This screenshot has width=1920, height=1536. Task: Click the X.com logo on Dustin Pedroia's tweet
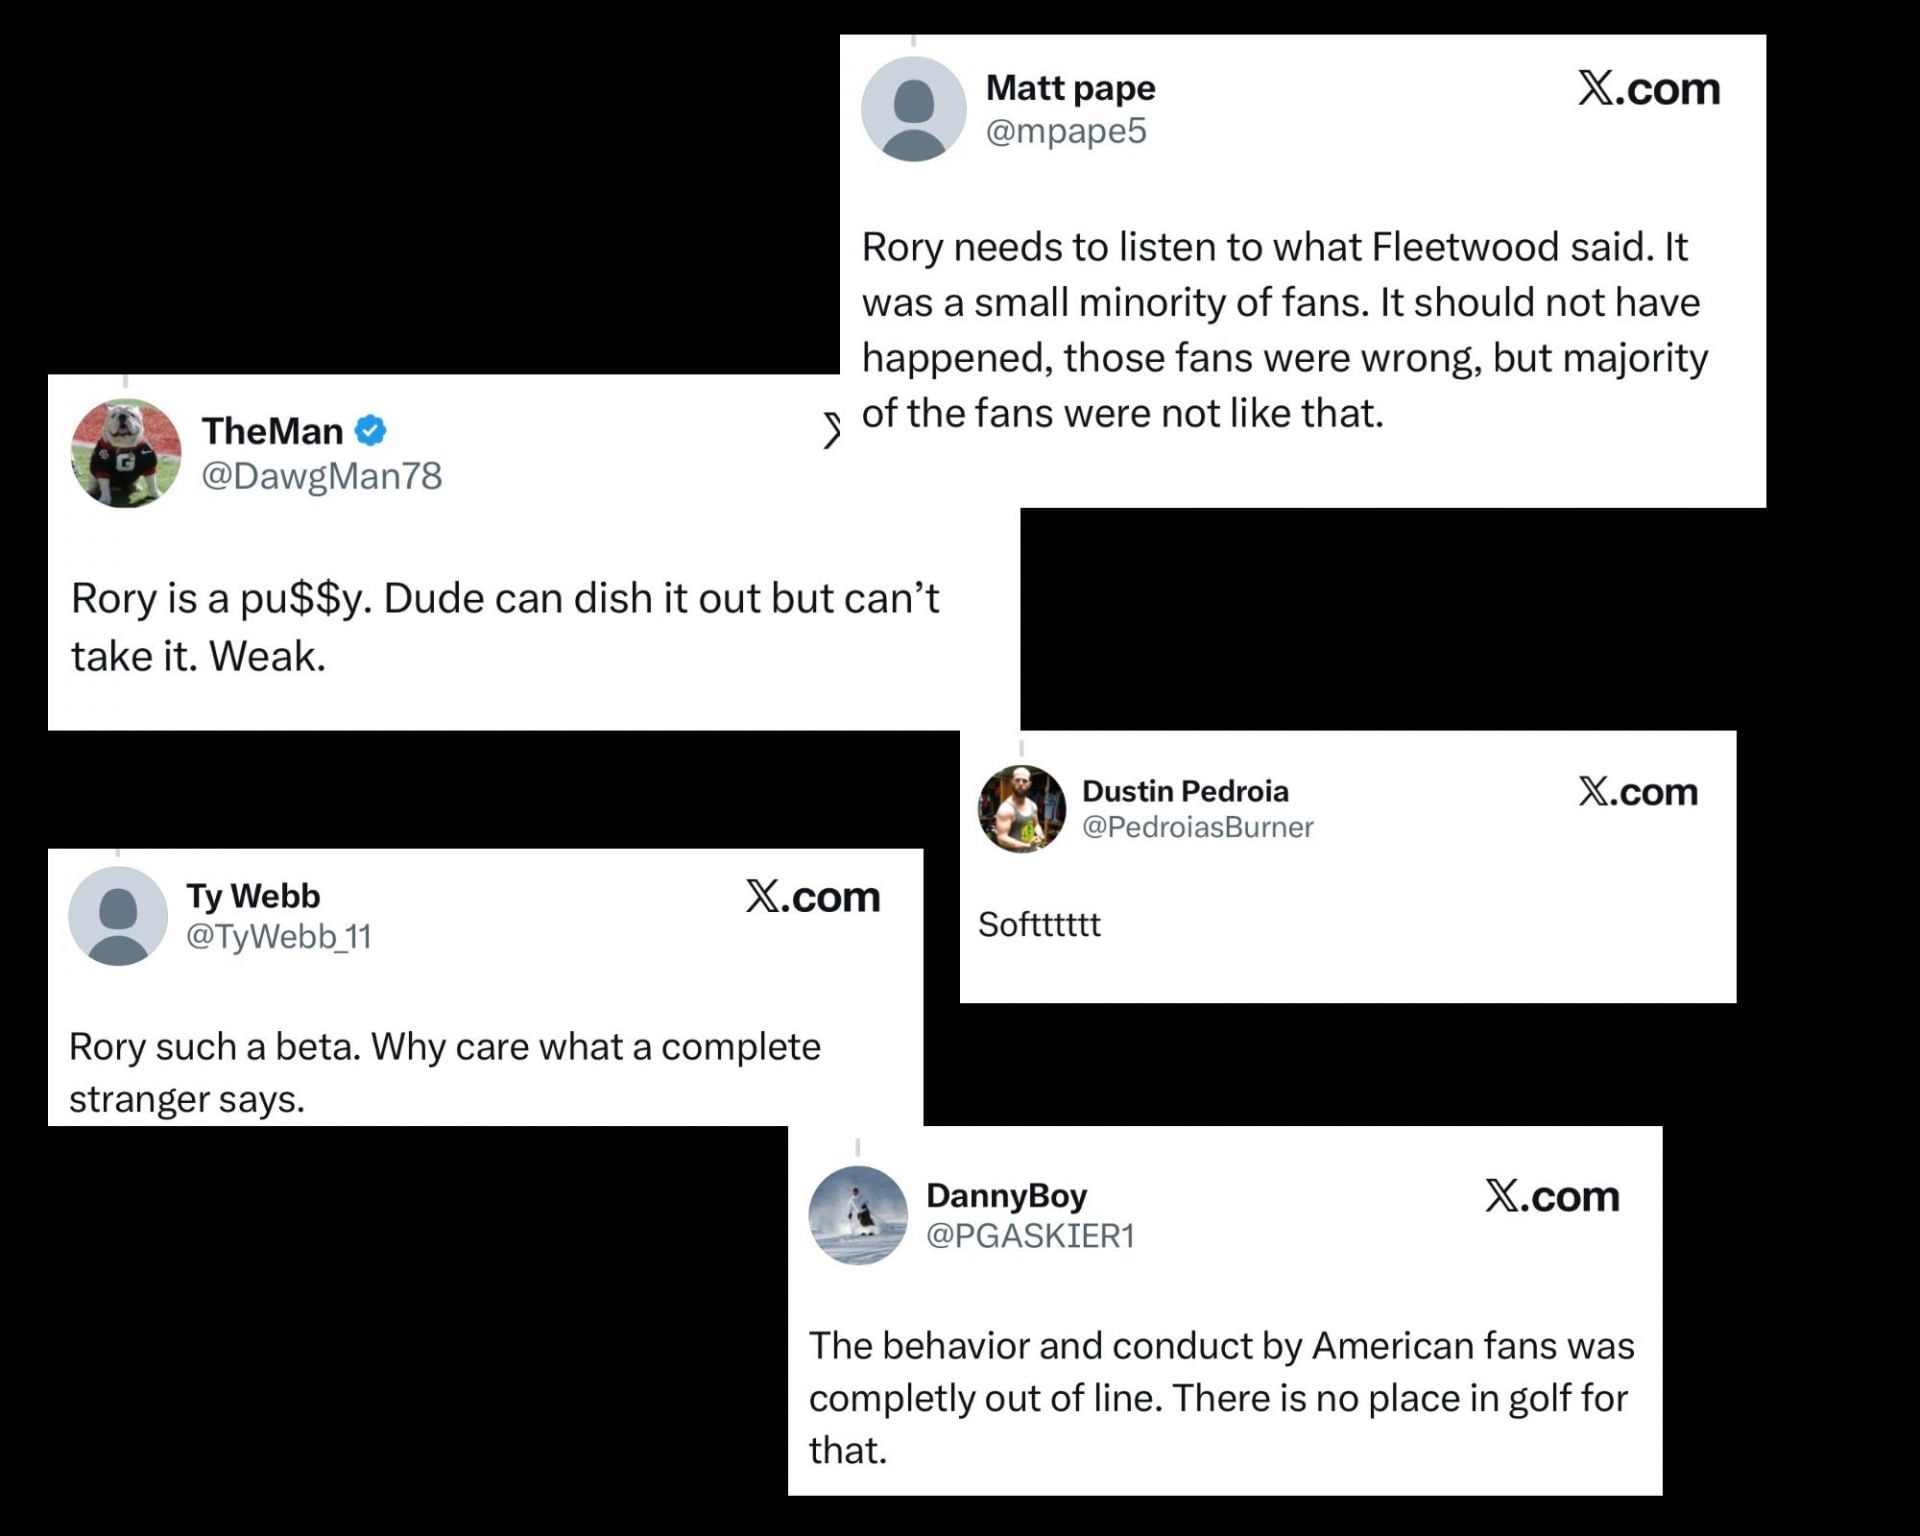tap(1638, 792)
